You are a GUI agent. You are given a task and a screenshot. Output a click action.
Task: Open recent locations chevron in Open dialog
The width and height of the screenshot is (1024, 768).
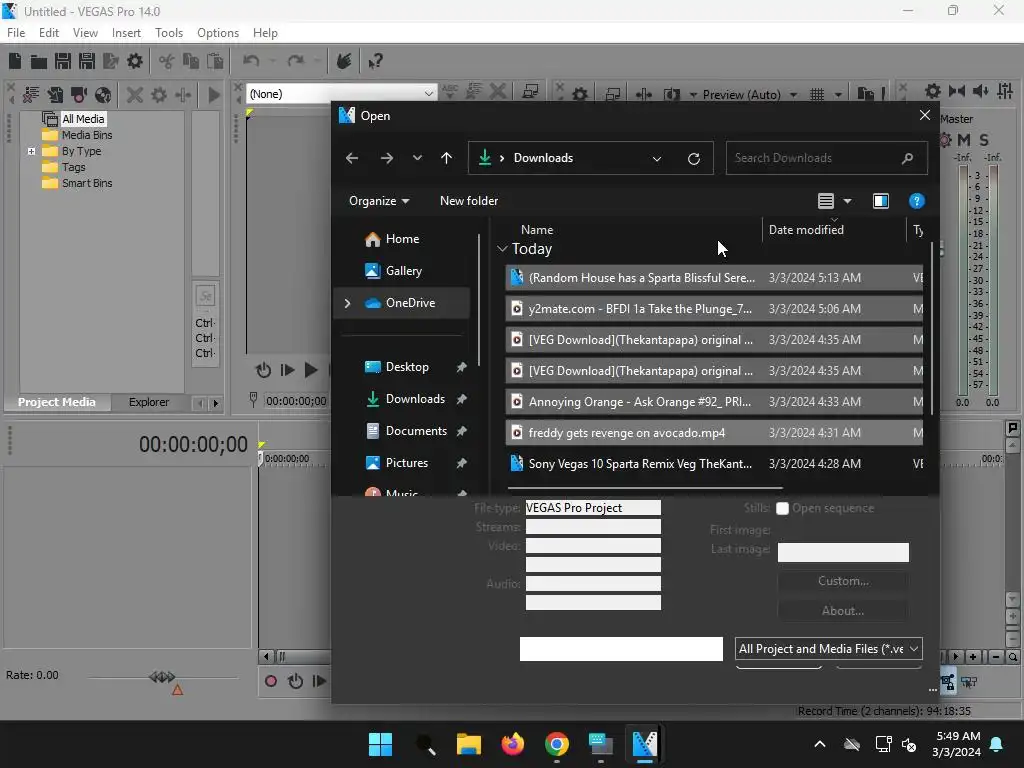pyautogui.click(x=417, y=158)
